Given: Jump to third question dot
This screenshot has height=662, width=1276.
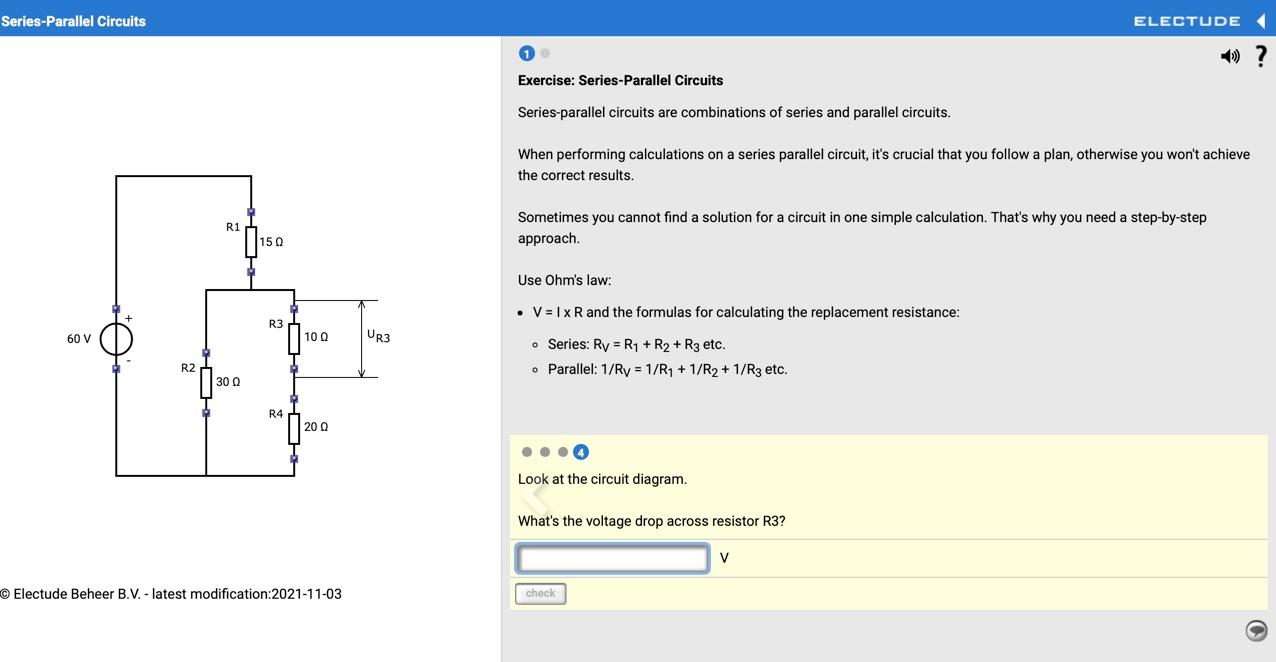Looking at the screenshot, I should coord(563,452).
